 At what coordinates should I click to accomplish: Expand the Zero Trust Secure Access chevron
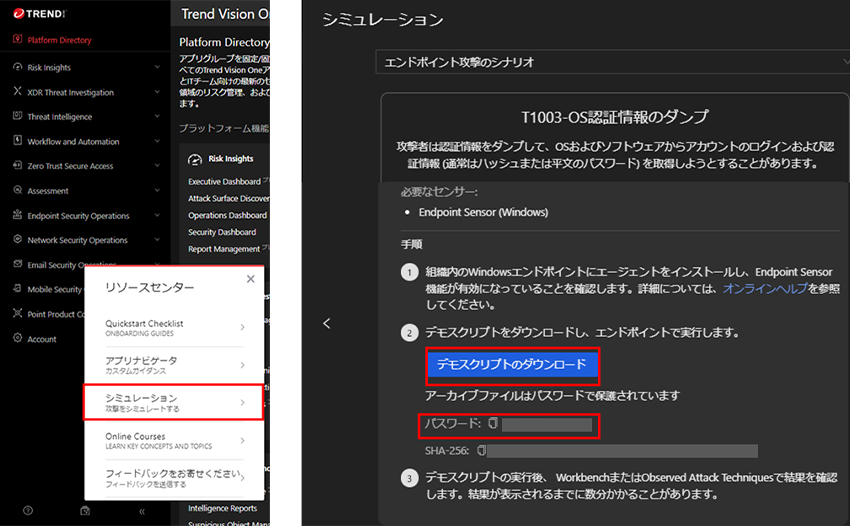click(x=157, y=165)
